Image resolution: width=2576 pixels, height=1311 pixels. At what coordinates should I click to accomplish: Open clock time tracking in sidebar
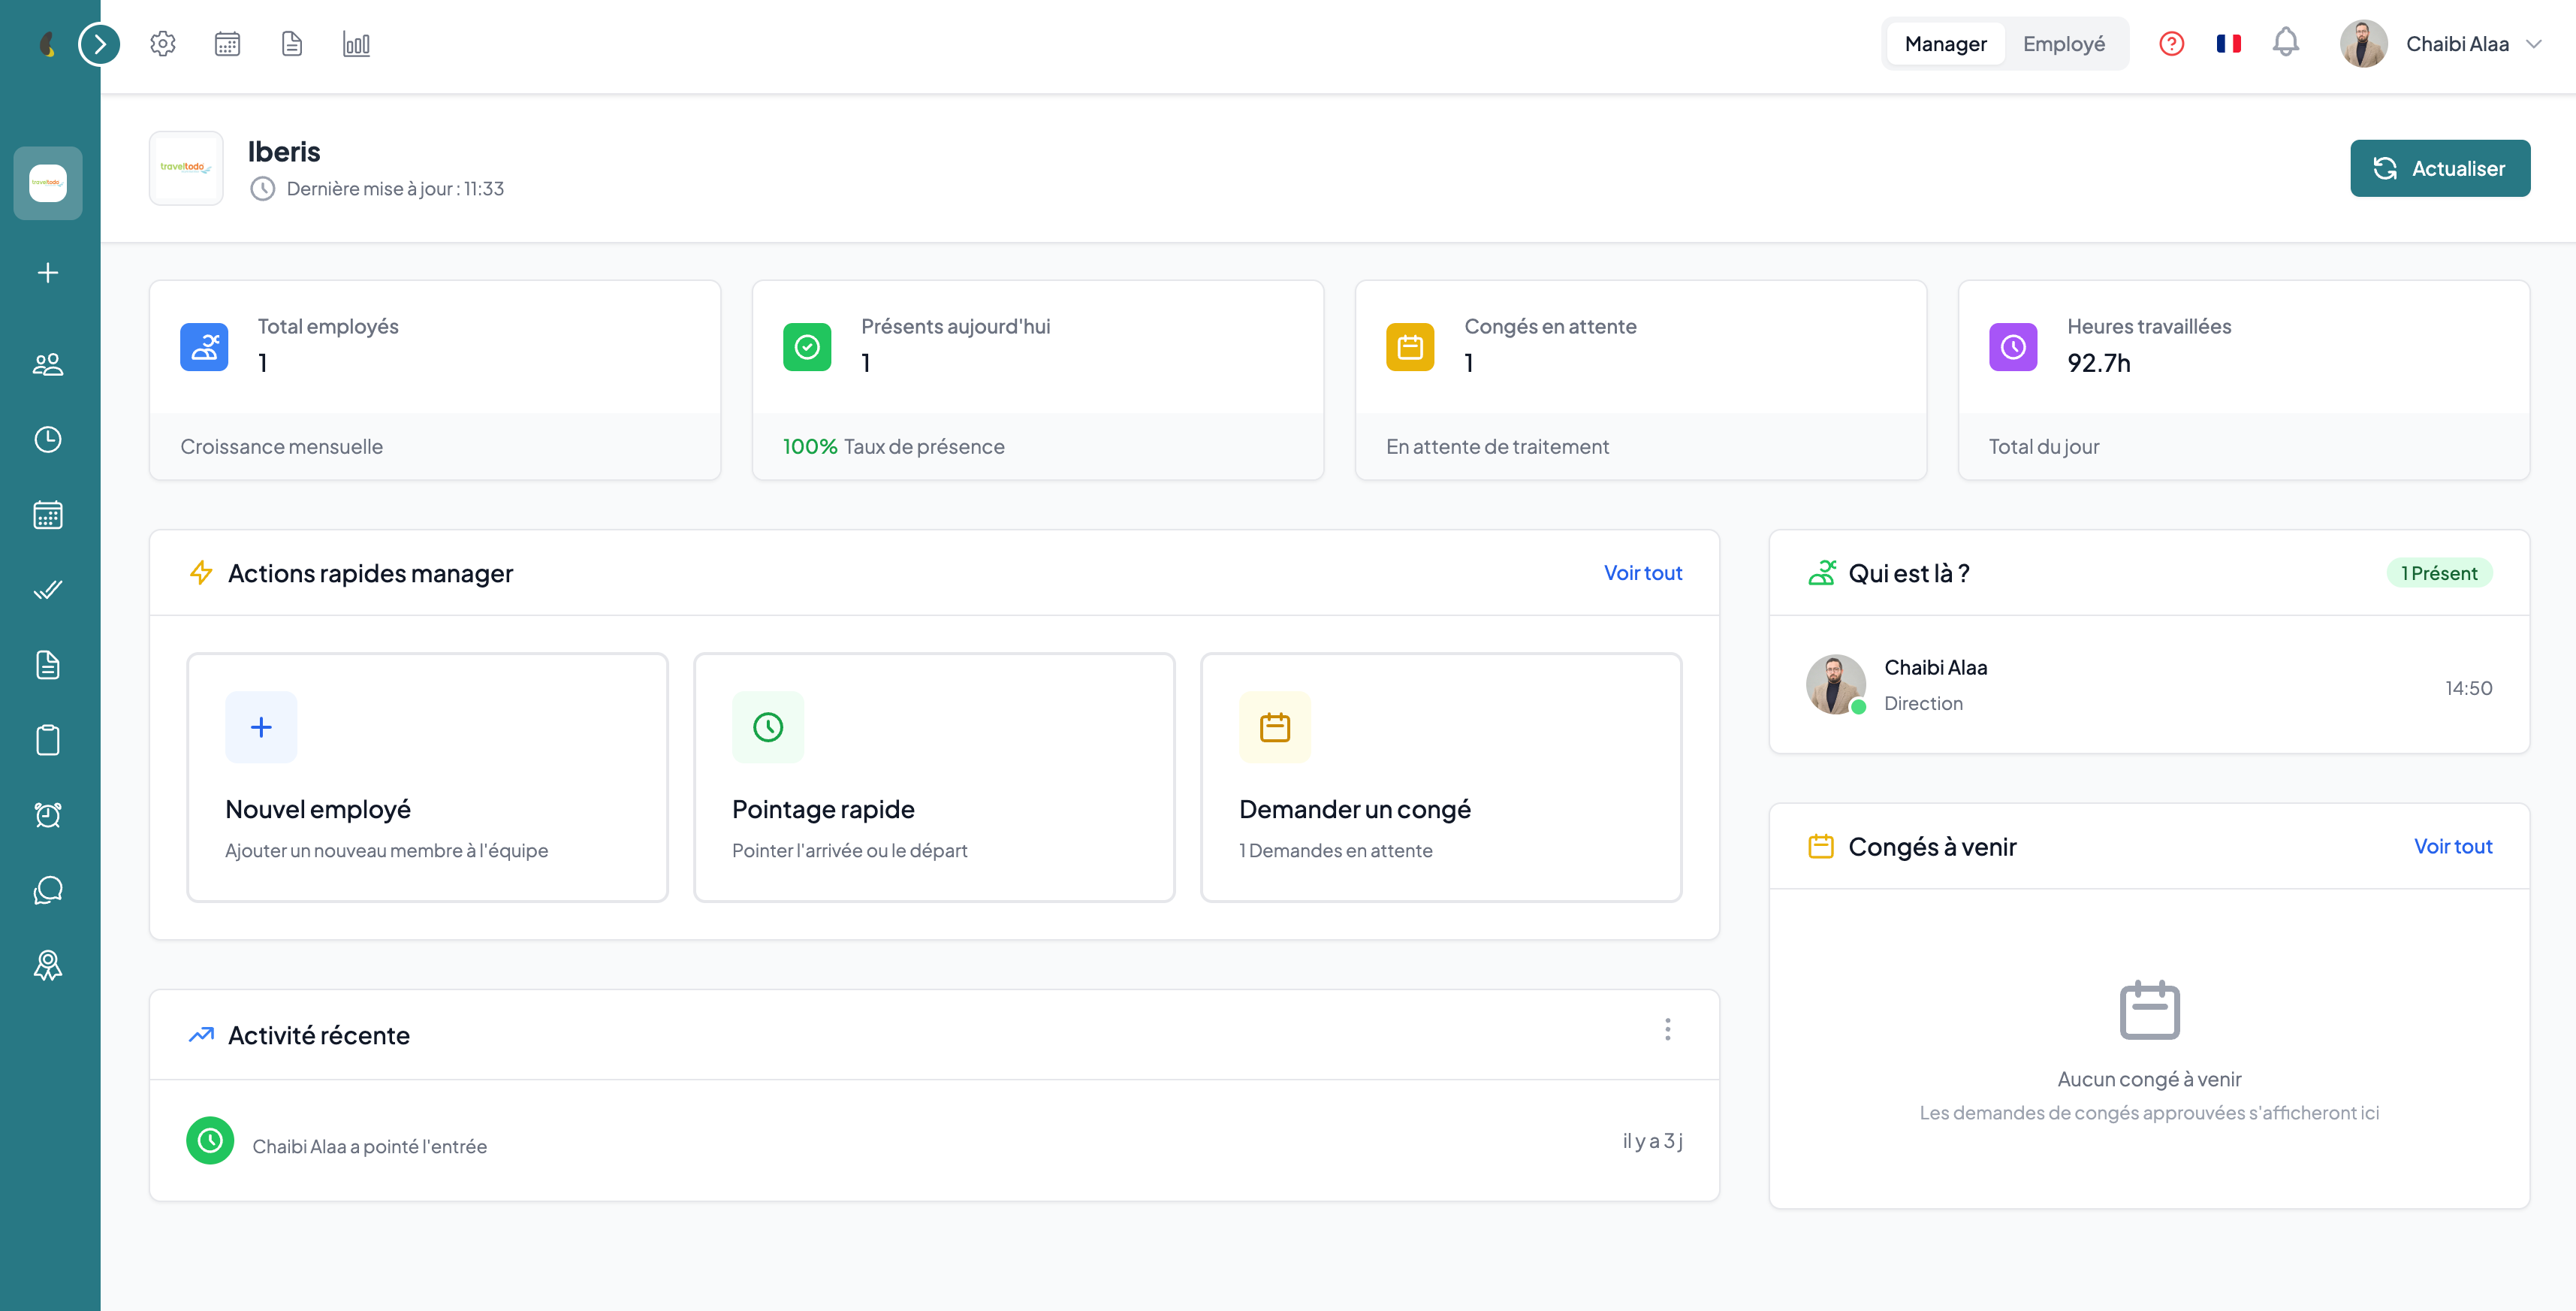(48, 440)
